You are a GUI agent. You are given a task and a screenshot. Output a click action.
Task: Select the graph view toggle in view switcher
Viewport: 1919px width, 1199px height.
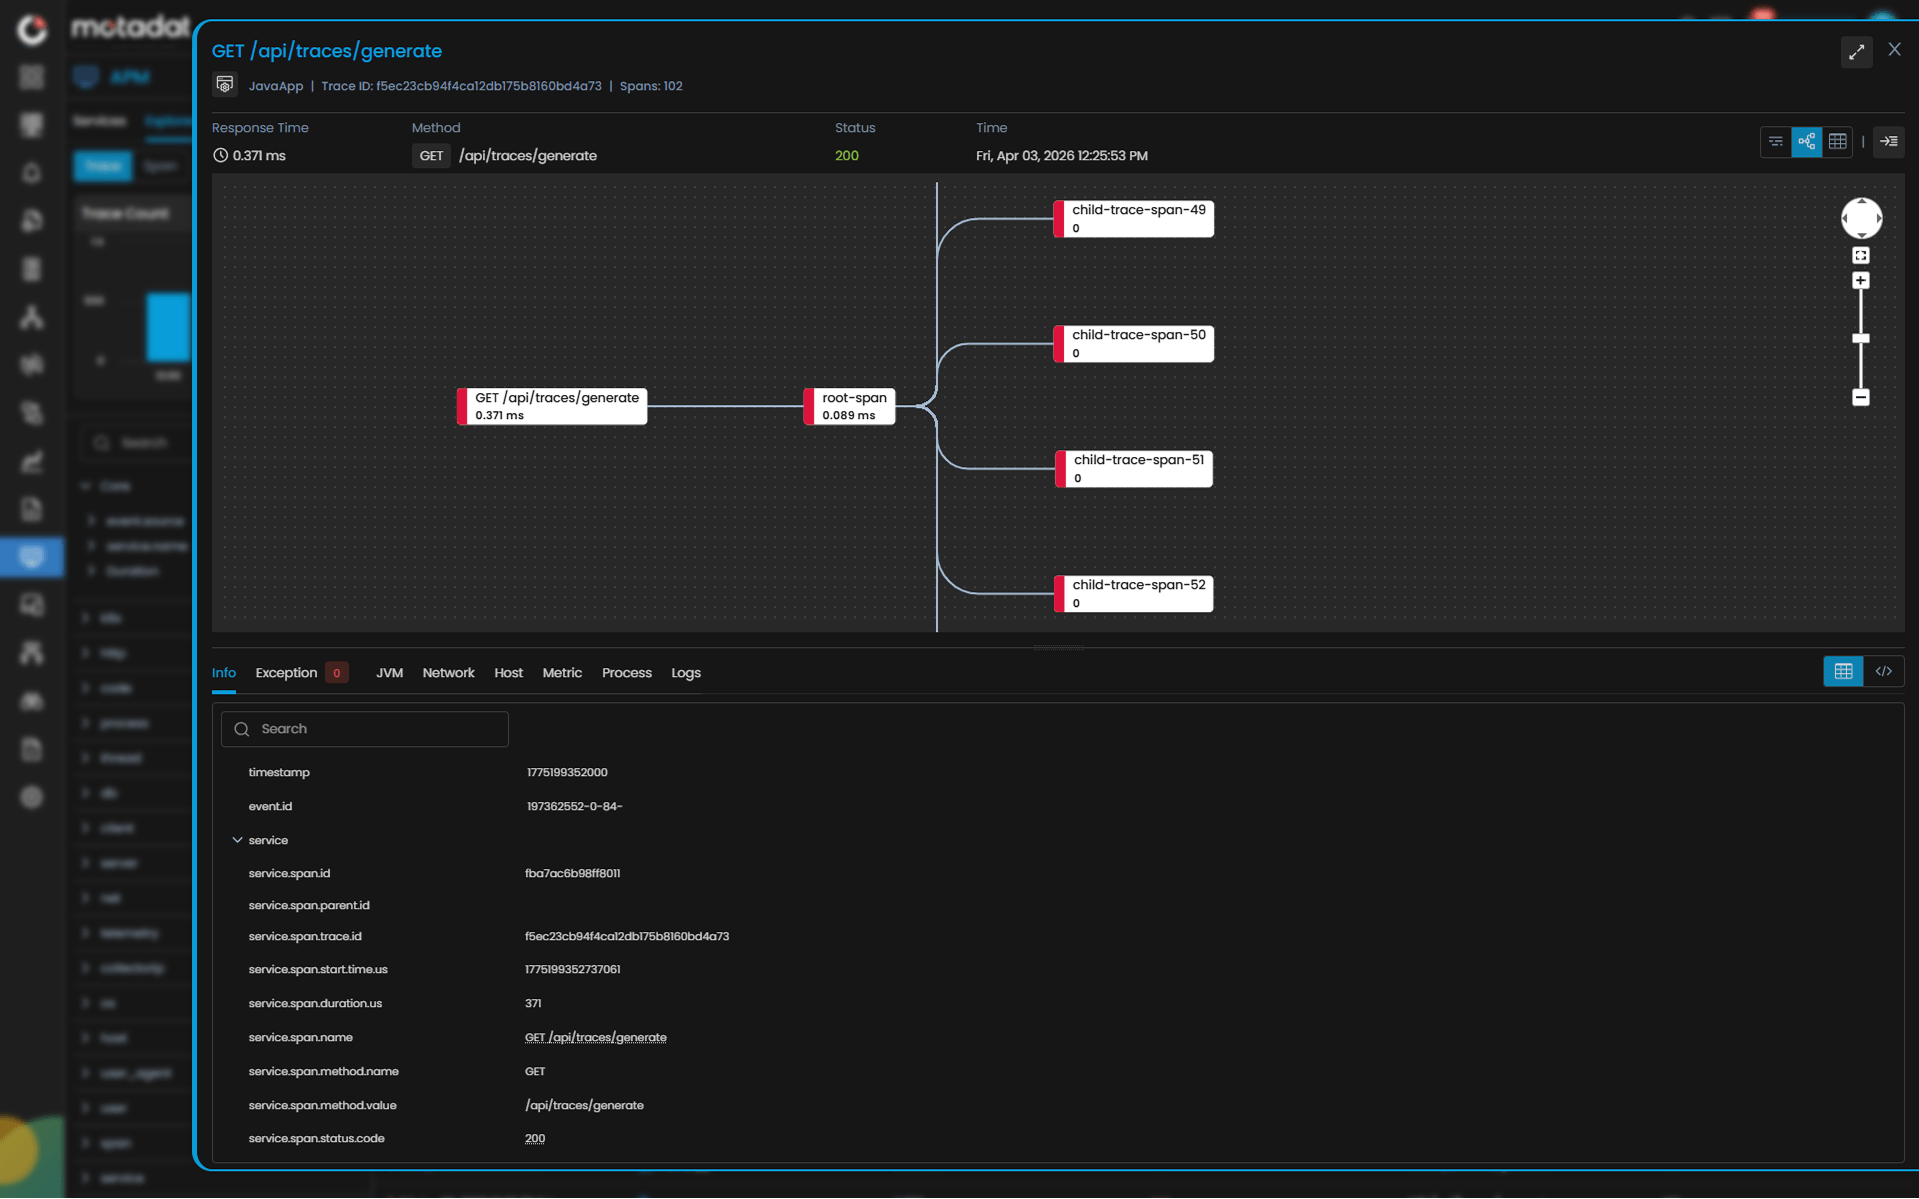(x=1806, y=142)
